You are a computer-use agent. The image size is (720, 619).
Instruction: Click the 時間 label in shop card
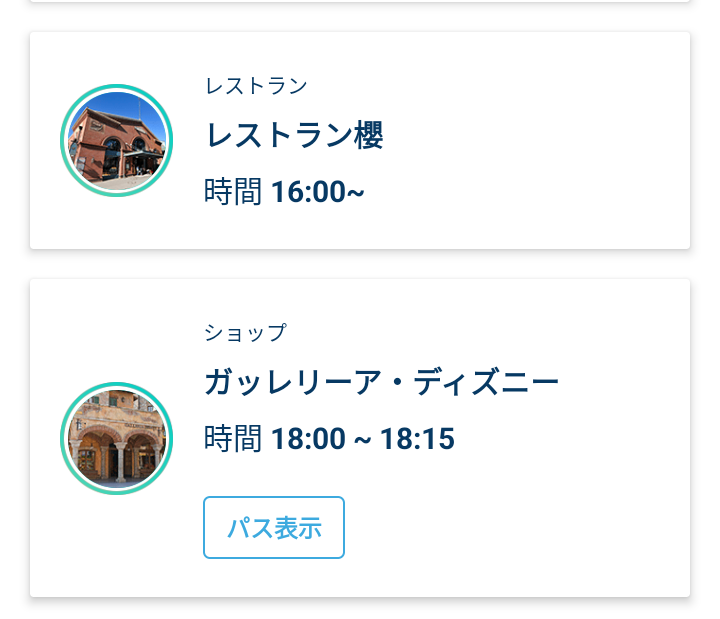[x=233, y=439]
